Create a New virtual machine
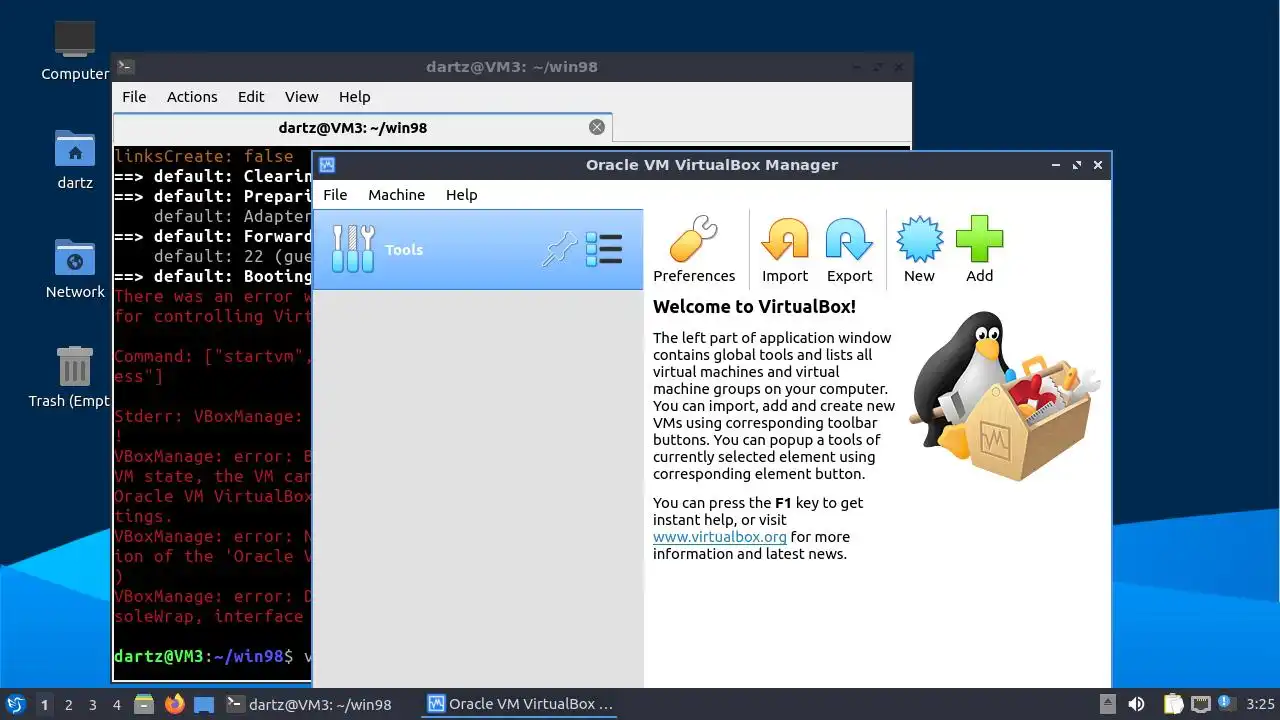 pos(919,250)
